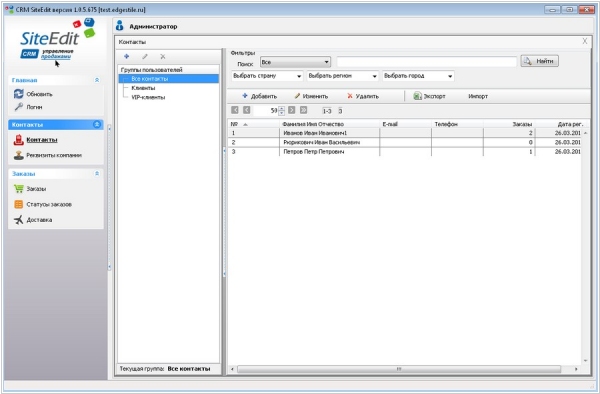Edit the group with the pencil icon

tap(145, 56)
